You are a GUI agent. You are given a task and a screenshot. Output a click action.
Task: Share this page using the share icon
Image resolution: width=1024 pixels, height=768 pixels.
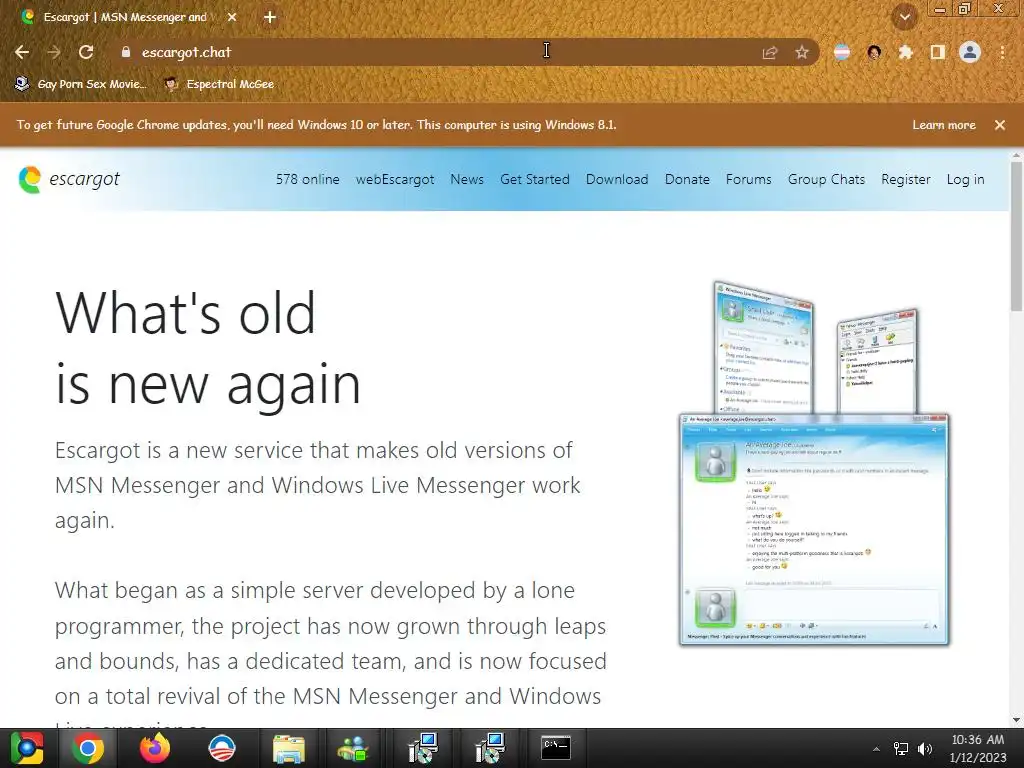point(770,53)
